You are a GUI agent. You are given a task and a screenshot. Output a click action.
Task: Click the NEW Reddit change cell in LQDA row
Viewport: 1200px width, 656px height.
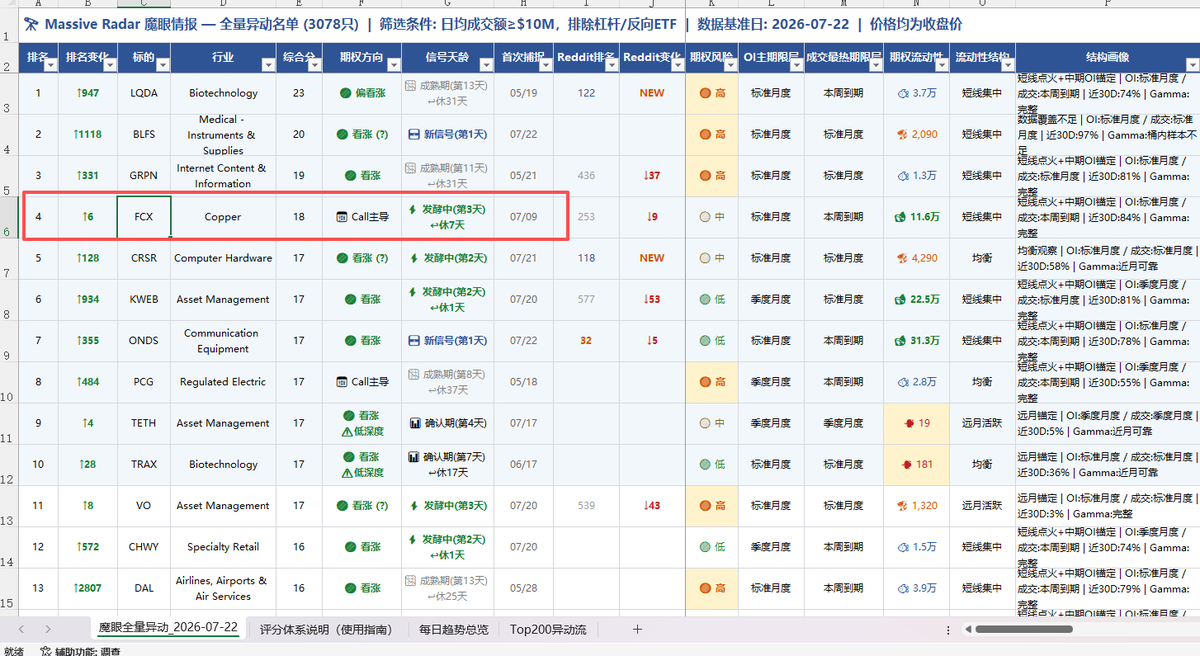pyautogui.click(x=652, y=93)
